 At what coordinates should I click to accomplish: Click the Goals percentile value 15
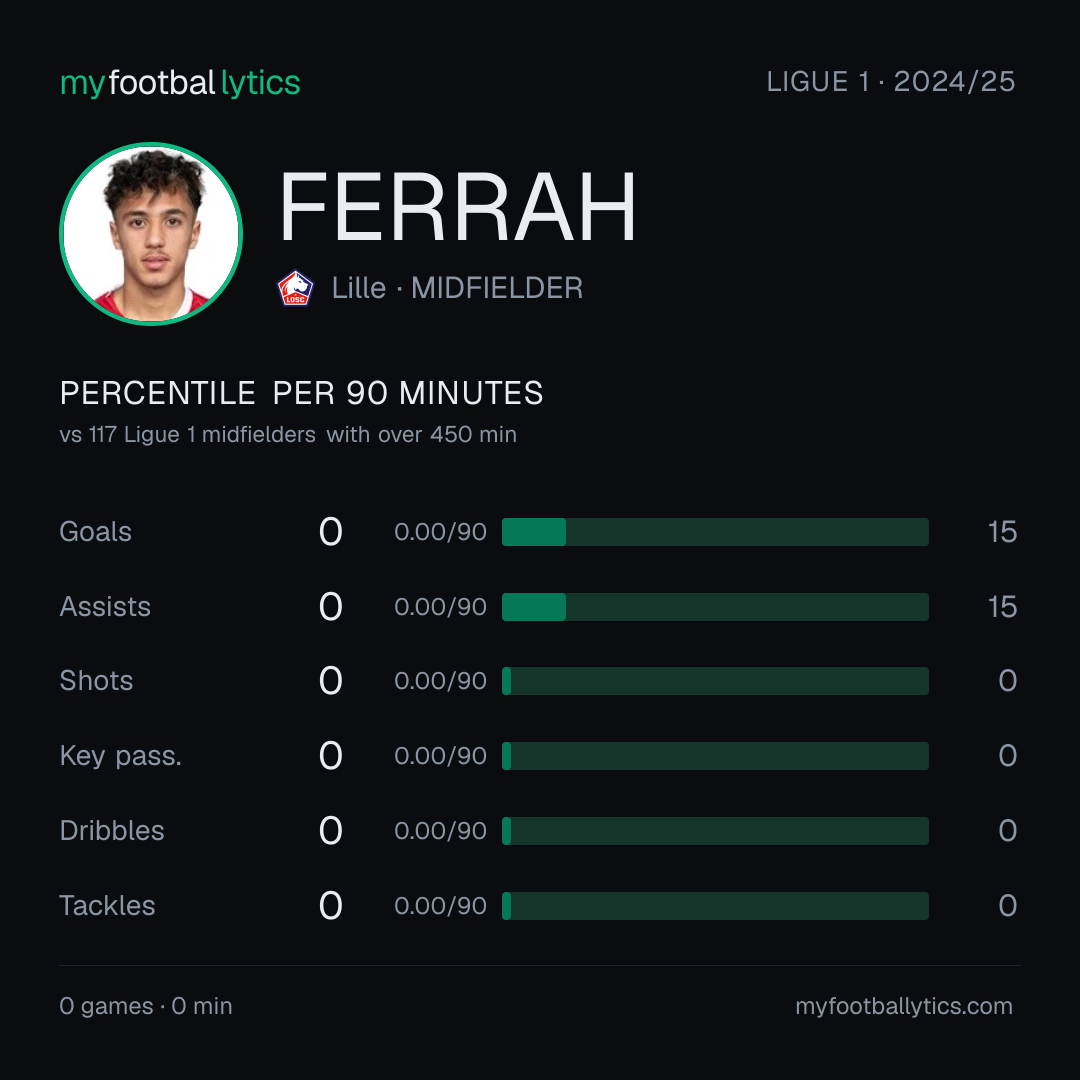pyautogui.click(x=1002, y=532)
